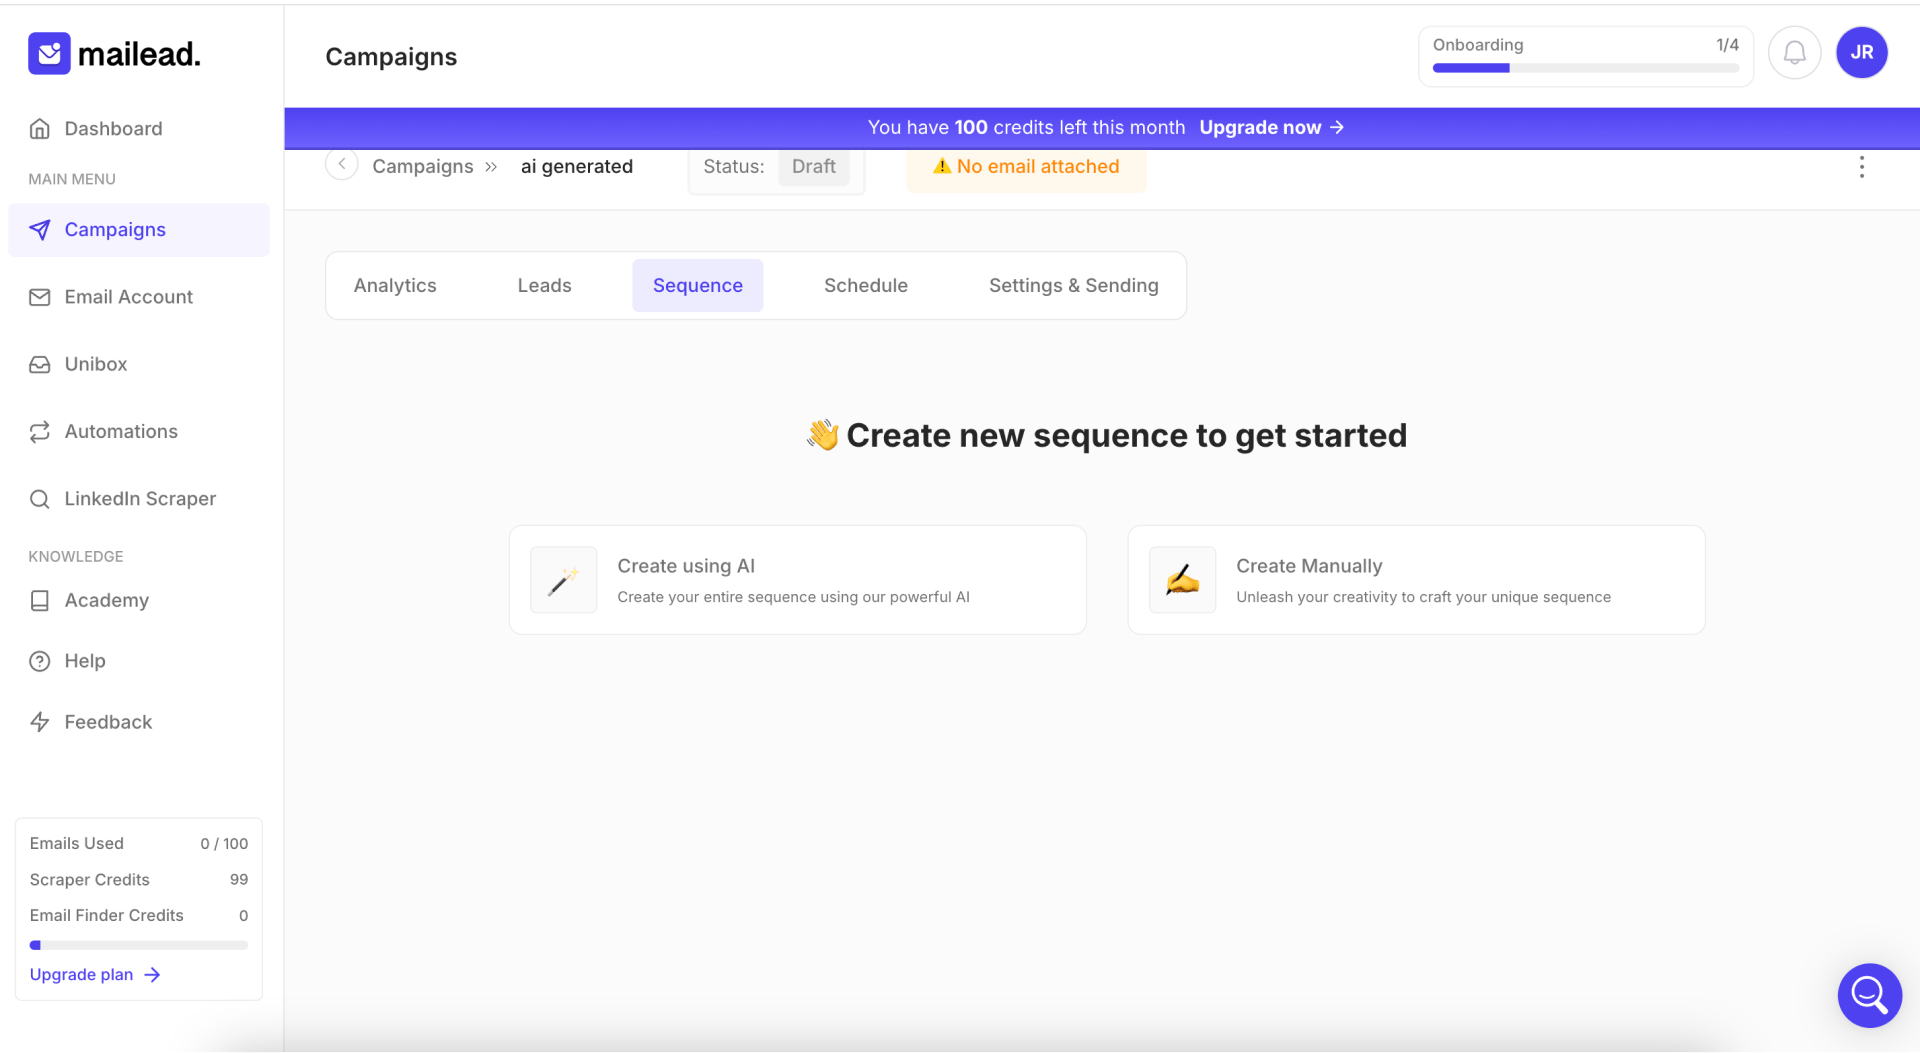
Task: Expand the Automations sidebar item
Action: tap(121, 432)
